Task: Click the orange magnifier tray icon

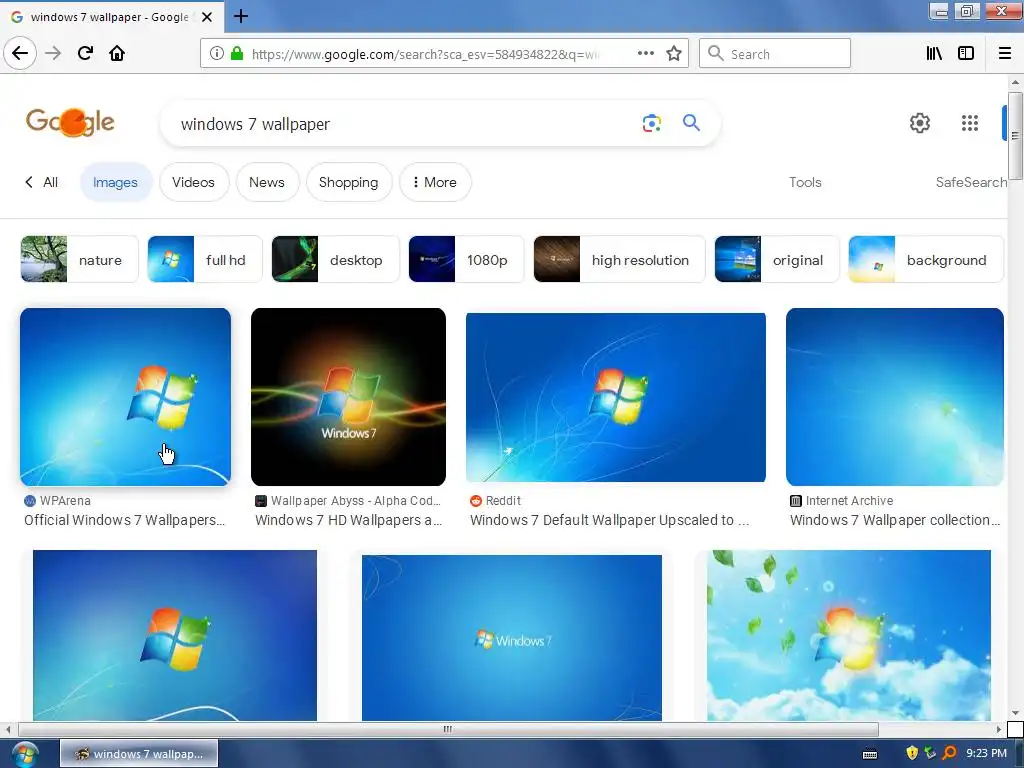Action: (950, 753)
